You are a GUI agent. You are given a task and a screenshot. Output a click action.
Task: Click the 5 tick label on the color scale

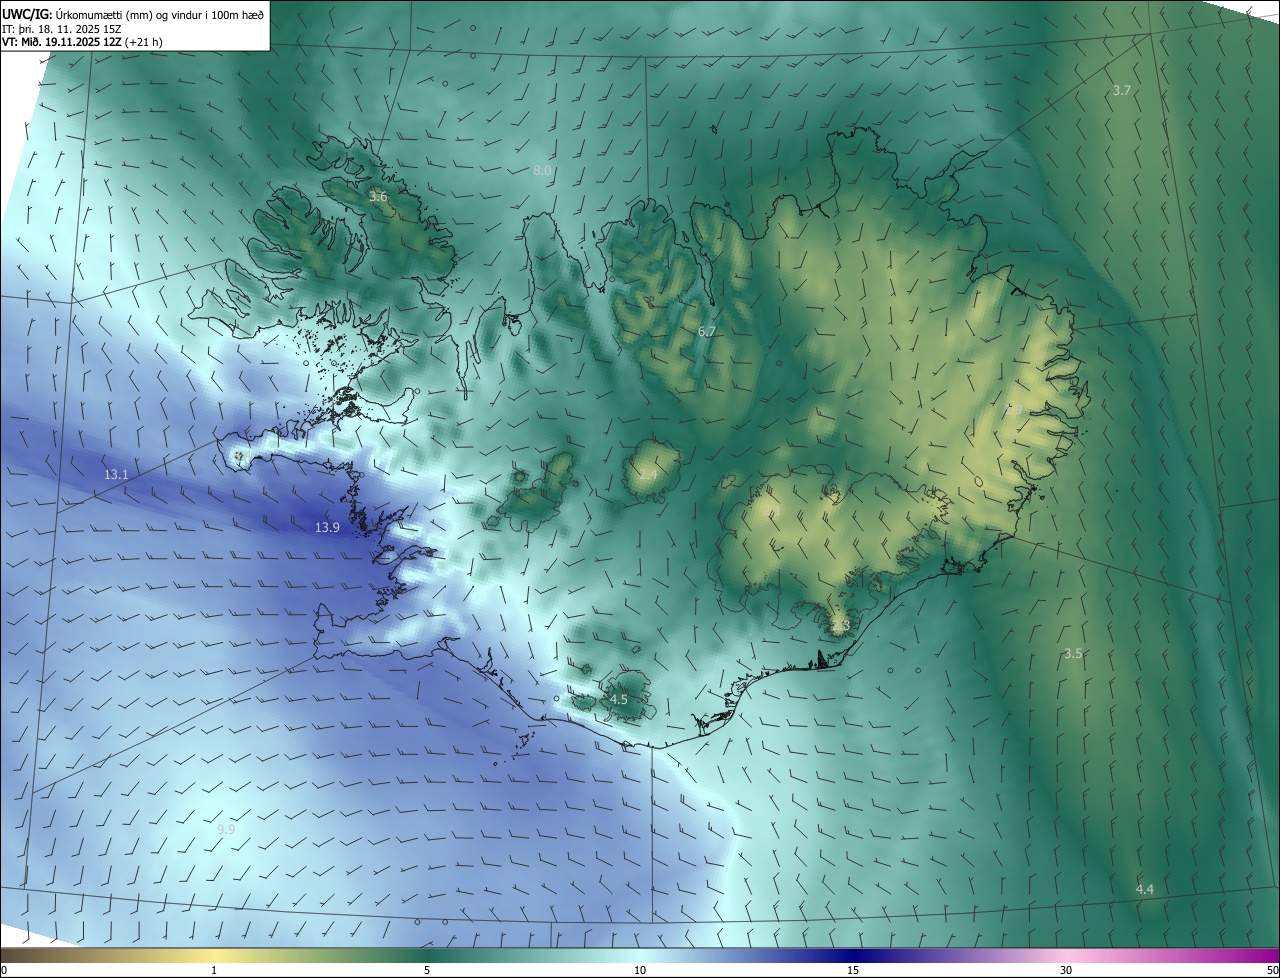pyautogui.click(x=427, y=971)
